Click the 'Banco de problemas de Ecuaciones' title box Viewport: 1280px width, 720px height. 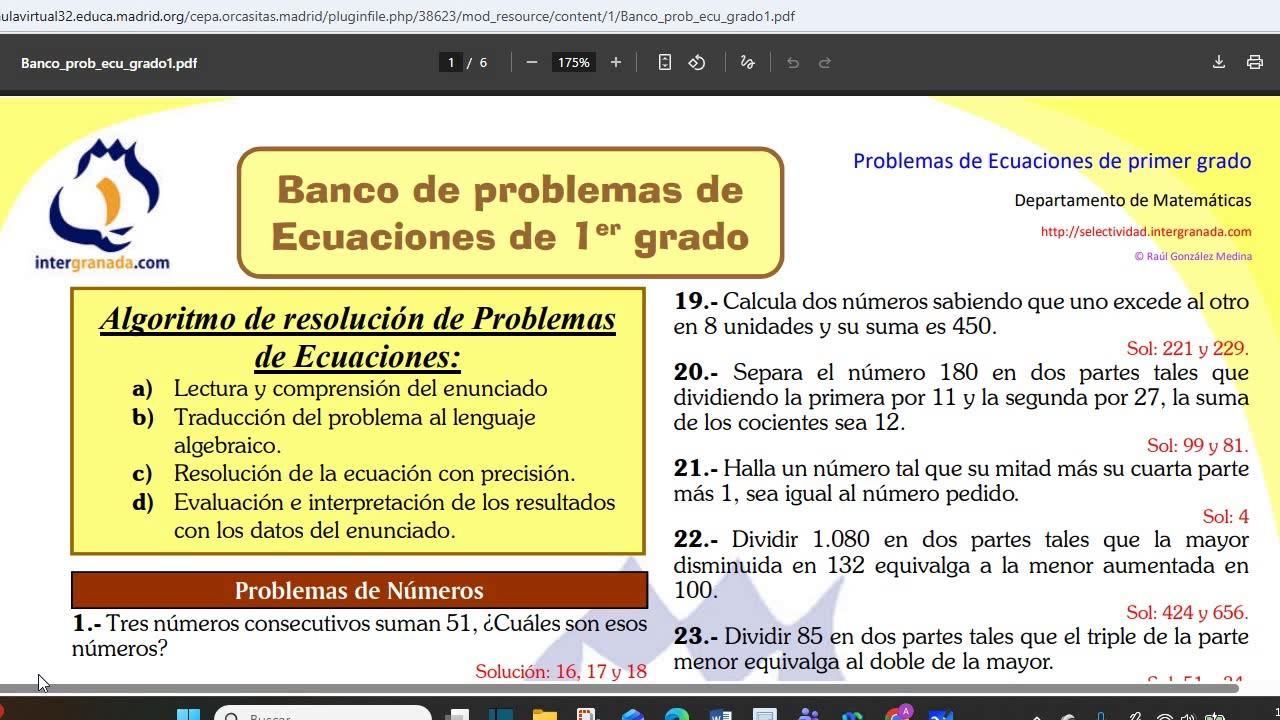tap(510, 212)
